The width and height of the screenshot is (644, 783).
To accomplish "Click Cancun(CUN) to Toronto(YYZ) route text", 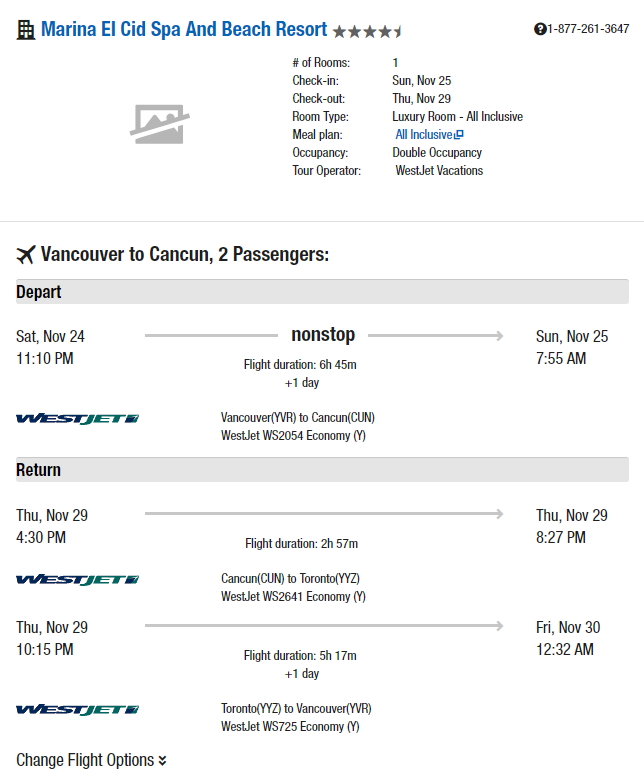I will (290, 578).
